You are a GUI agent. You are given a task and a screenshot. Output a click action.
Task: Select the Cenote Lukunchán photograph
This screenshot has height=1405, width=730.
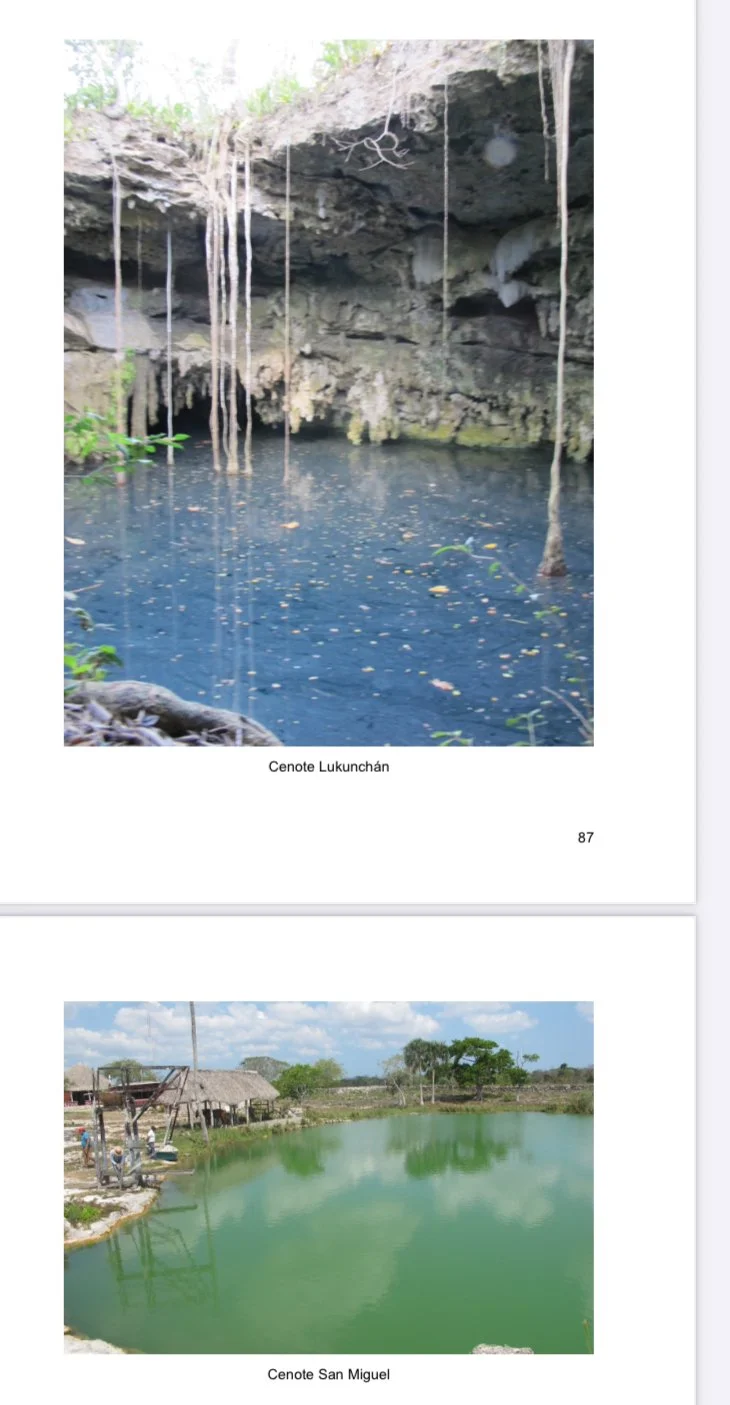328,392
